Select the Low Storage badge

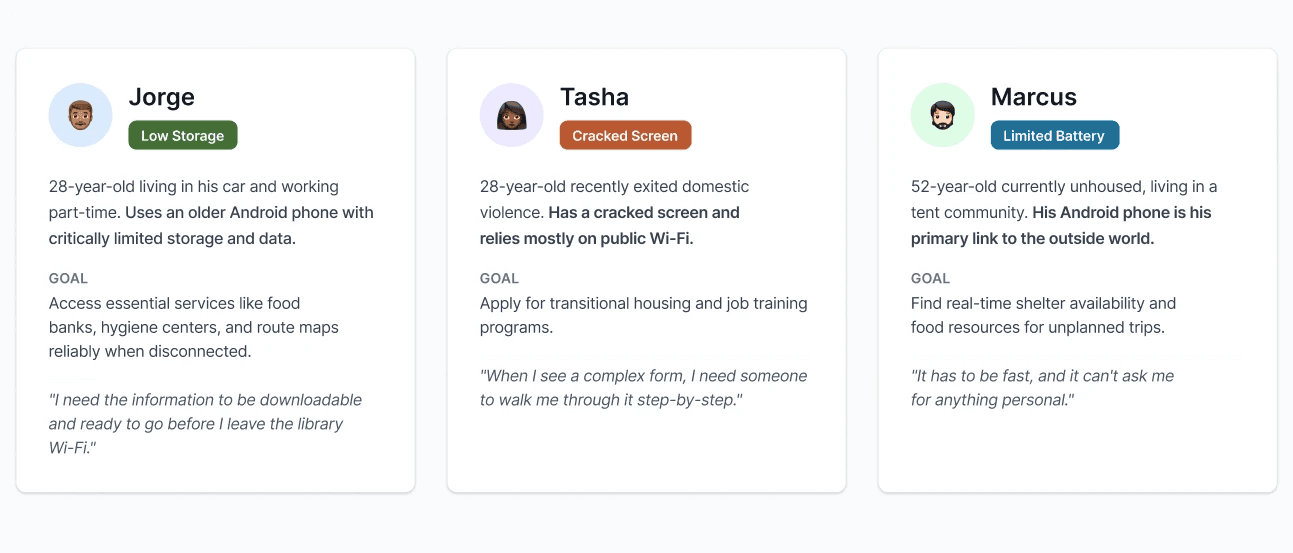point(182,136)
